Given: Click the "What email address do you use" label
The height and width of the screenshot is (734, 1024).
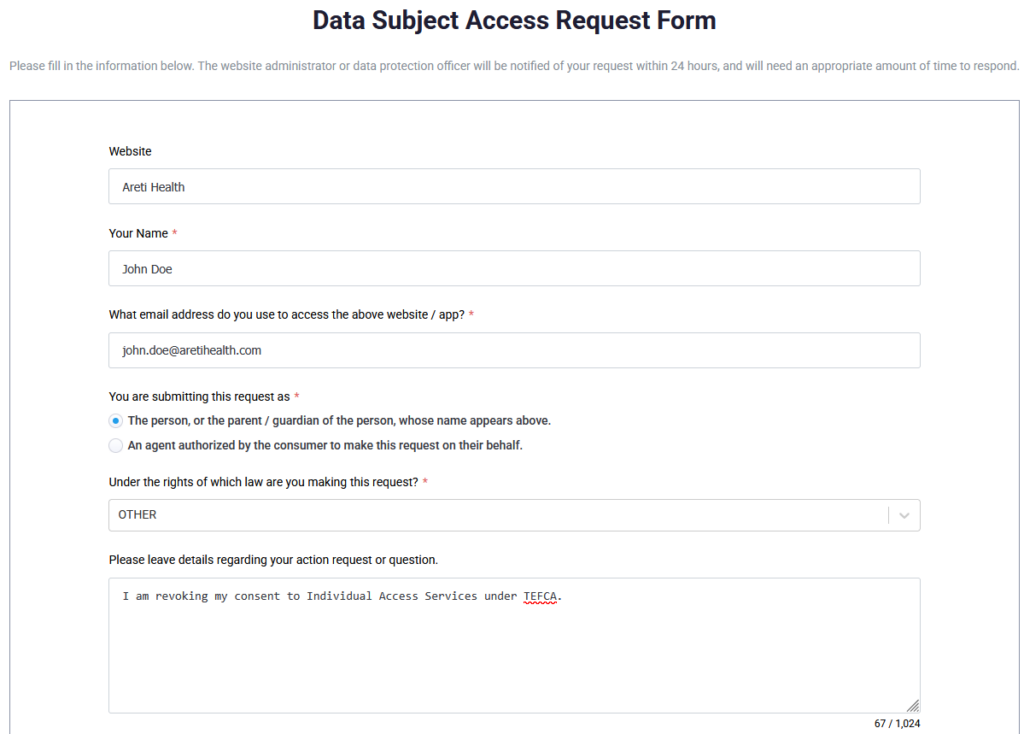Looking at the screenshot, I should click(x=286, y=315).
